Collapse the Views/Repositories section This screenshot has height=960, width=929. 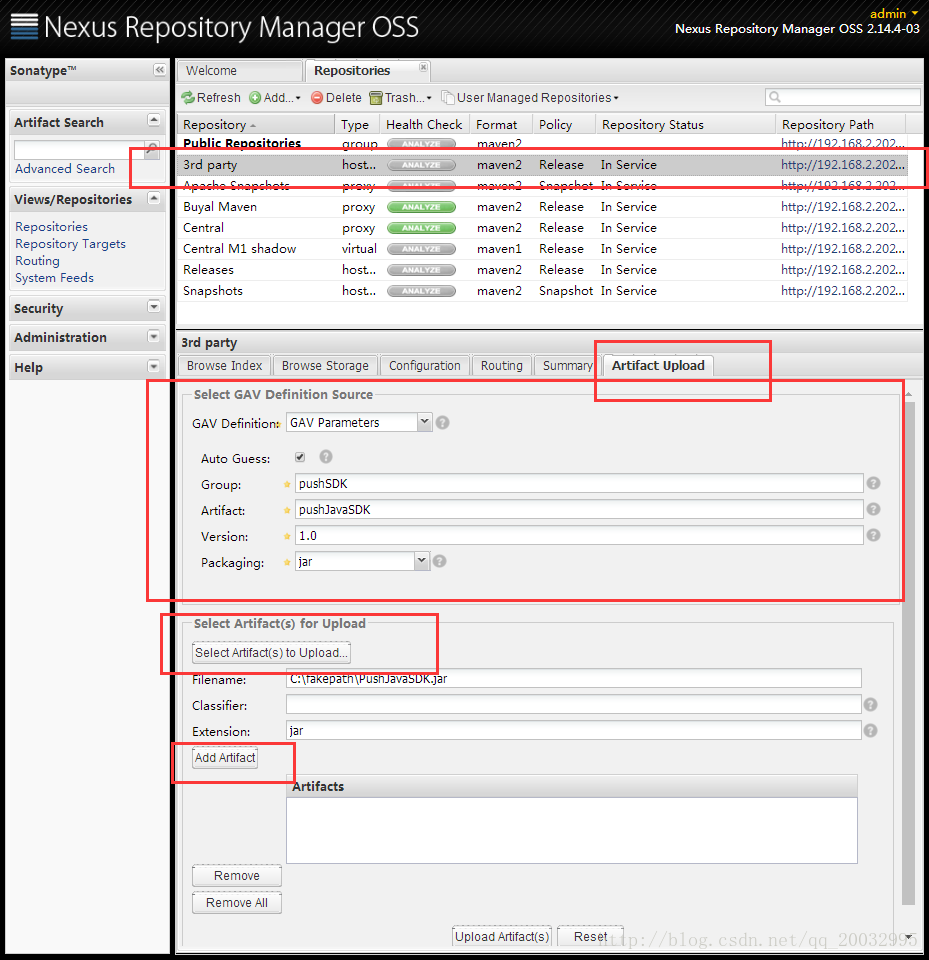[154, 198]
